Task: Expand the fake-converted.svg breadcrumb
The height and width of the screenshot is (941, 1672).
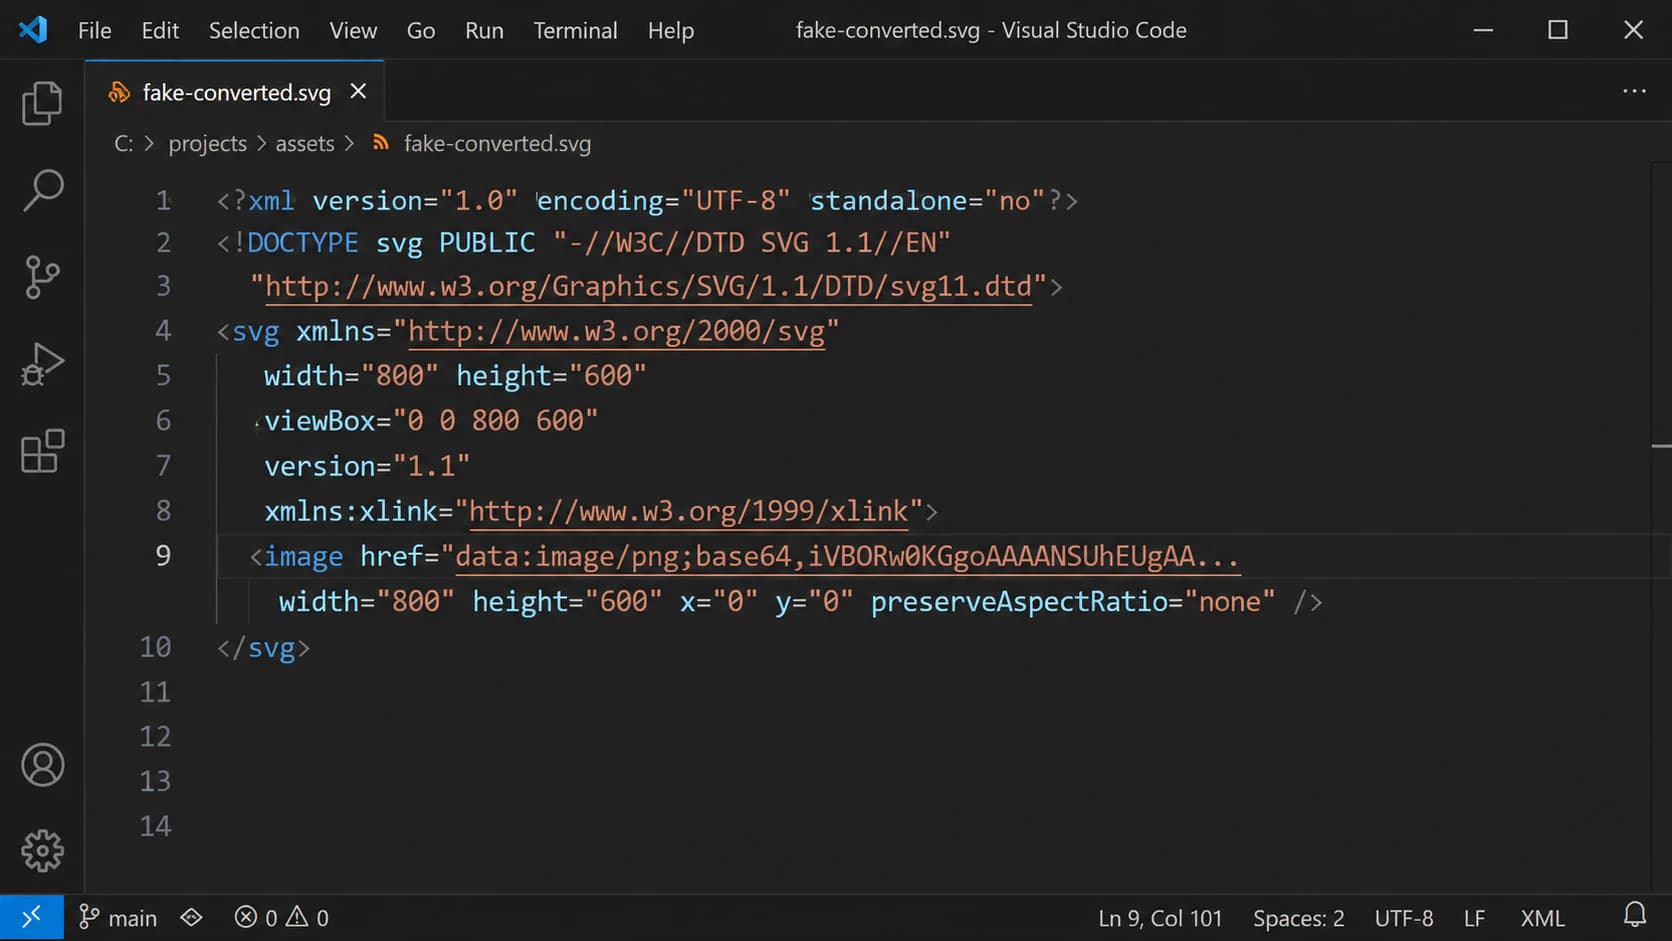Action: (x=497, y=143)
